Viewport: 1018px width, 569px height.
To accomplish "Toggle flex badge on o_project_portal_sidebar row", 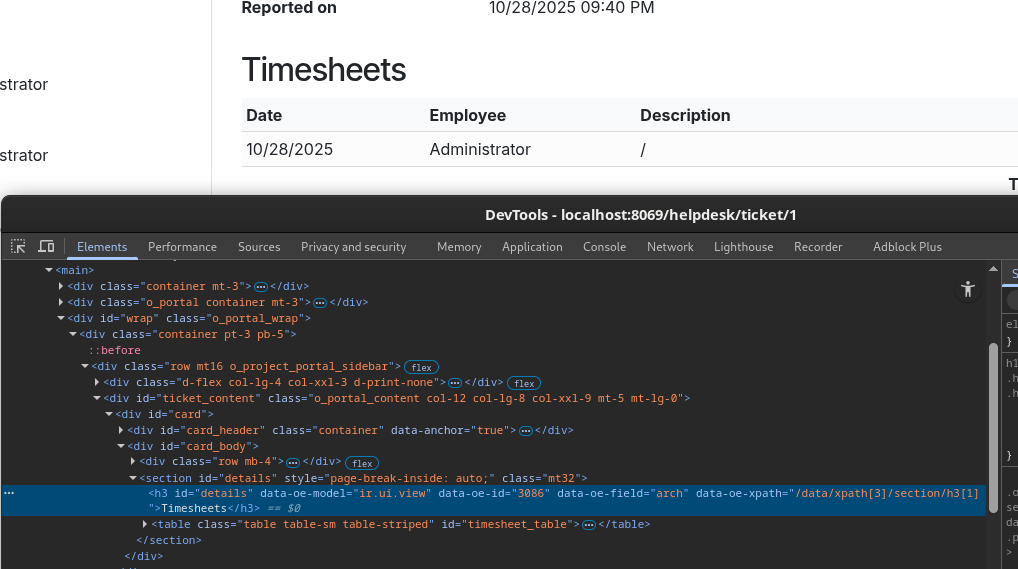I will coord(421,367).
